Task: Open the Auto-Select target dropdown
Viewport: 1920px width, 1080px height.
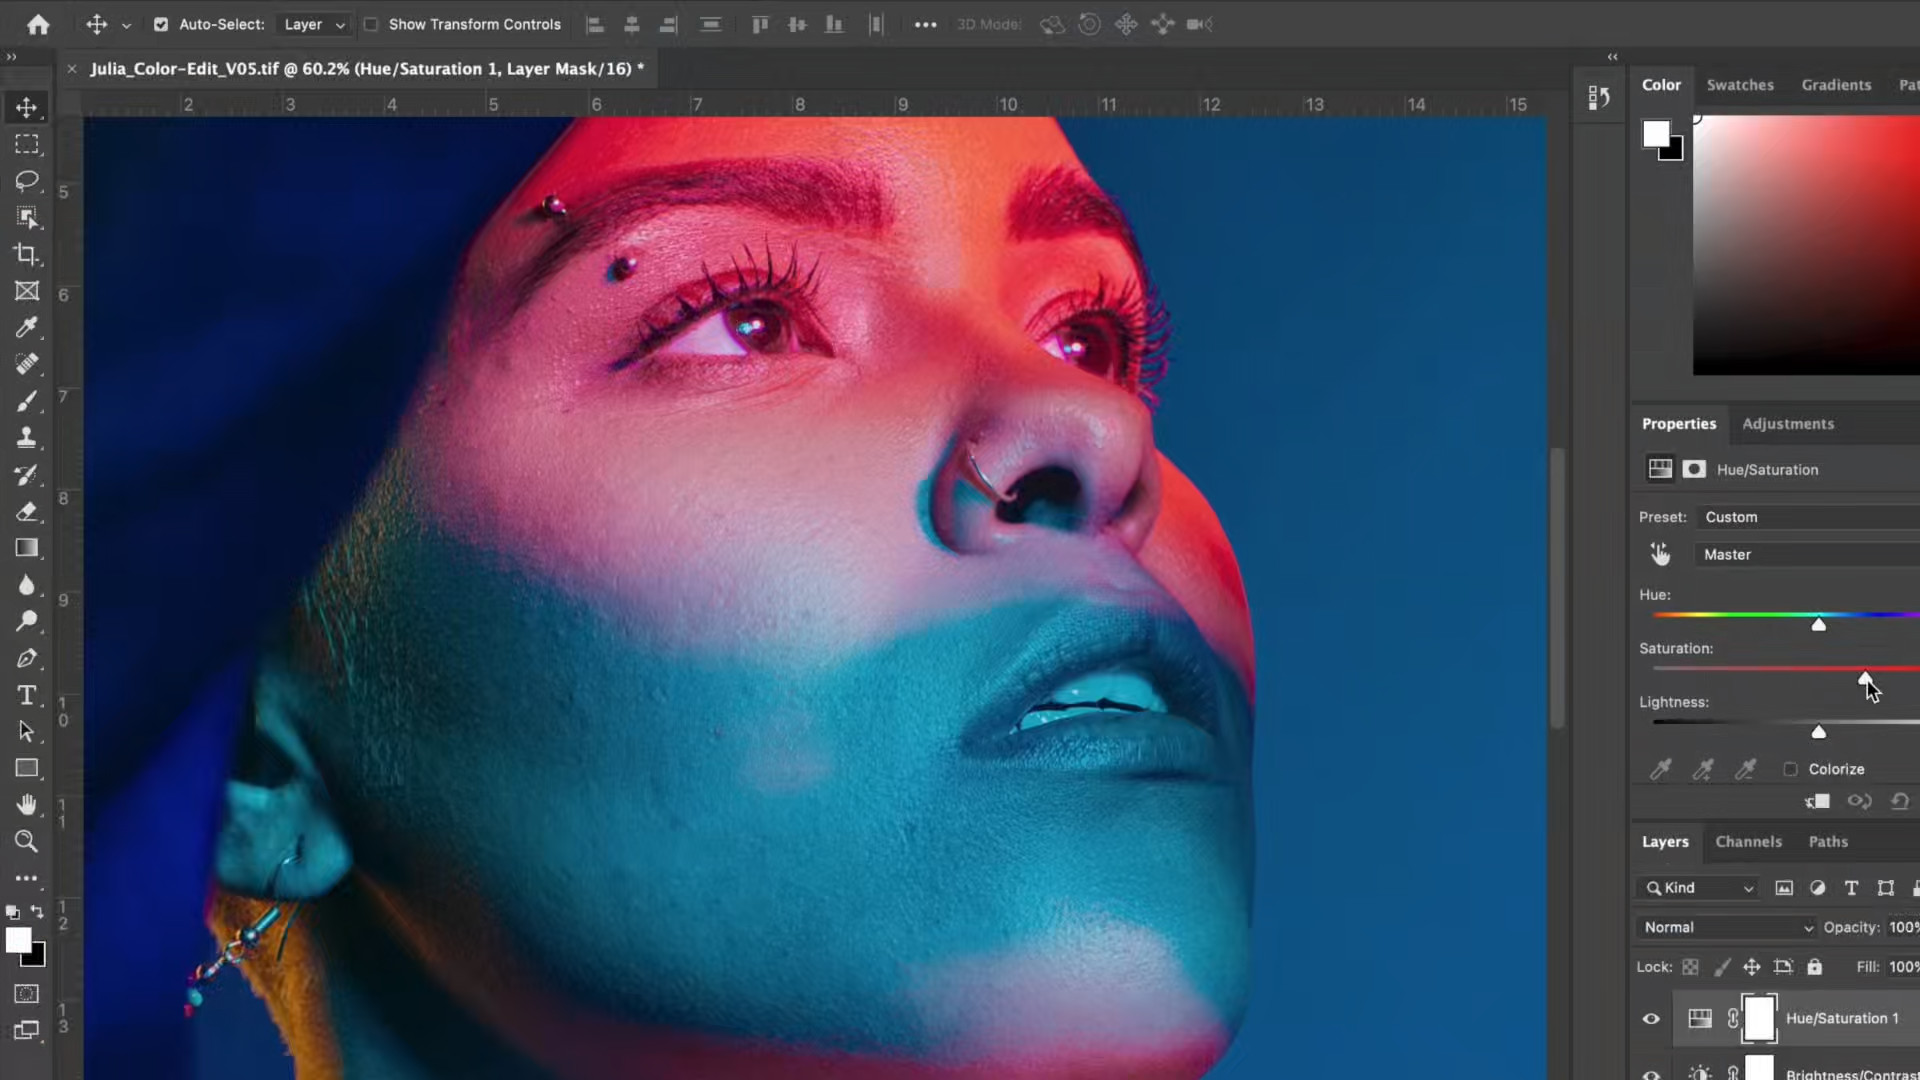Action: pos(313,24)
